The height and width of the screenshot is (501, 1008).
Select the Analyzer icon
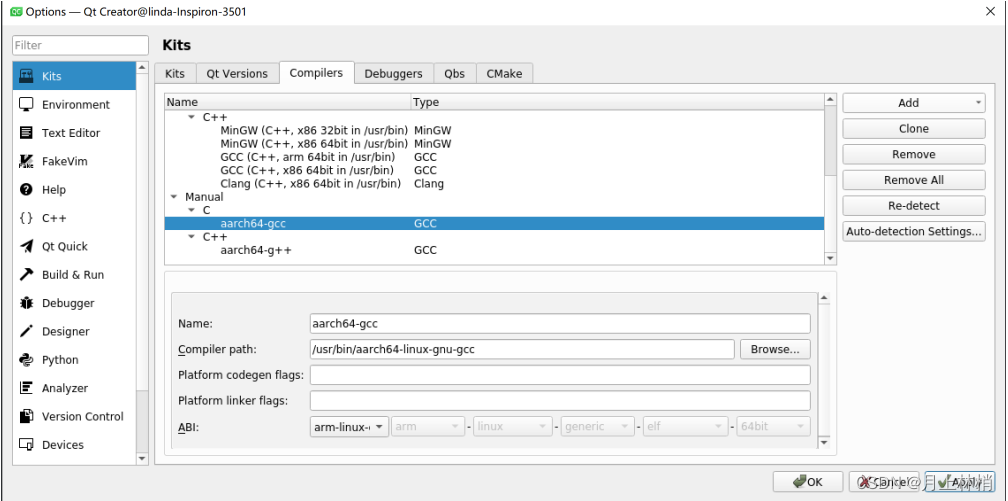(26, 388)
